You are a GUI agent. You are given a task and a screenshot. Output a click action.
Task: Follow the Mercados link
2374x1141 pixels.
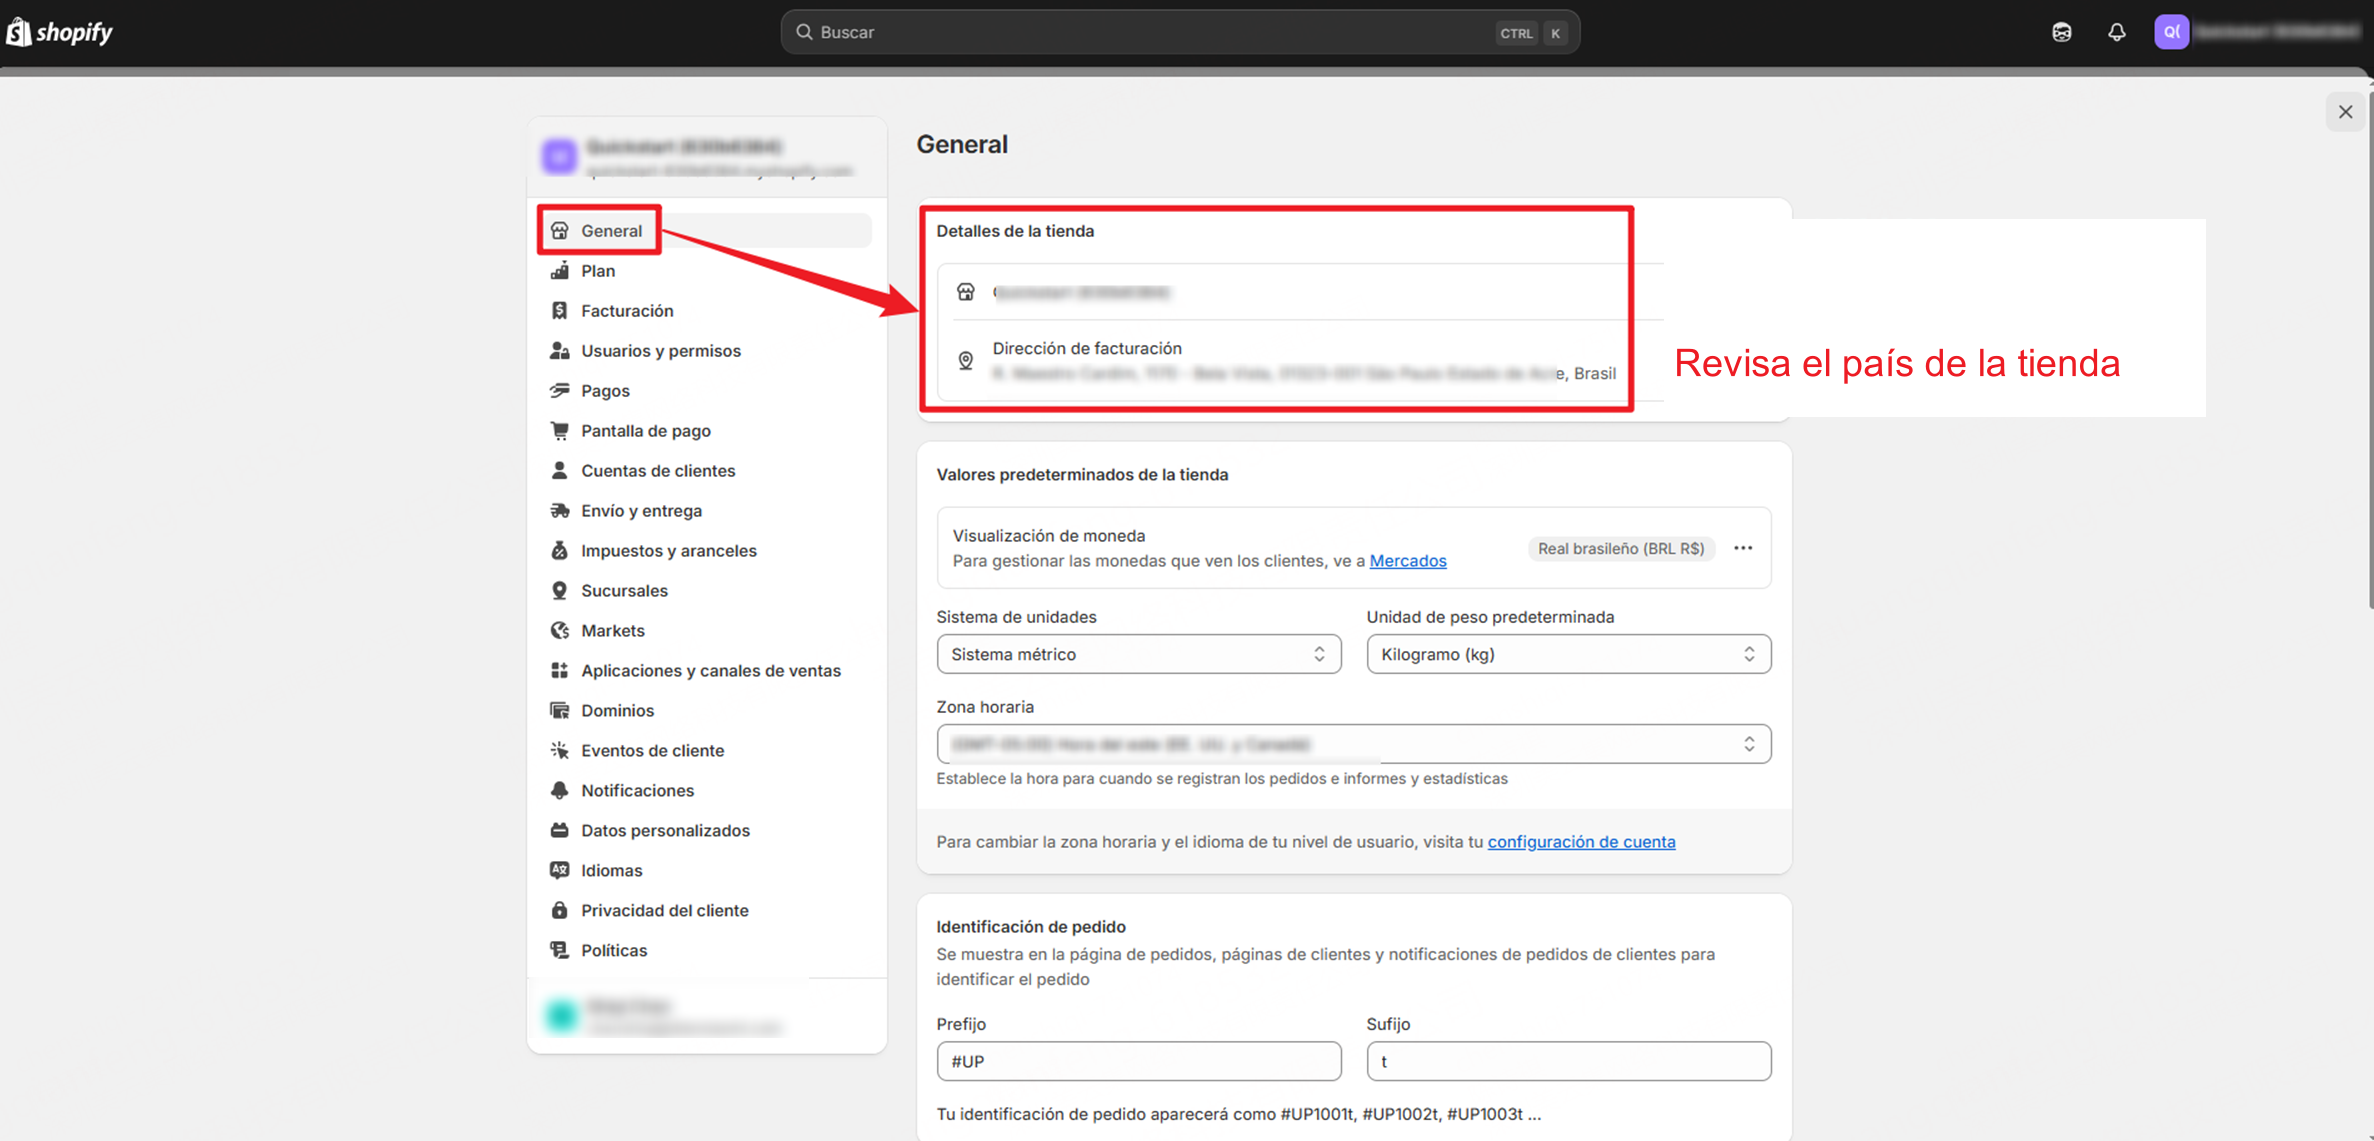tap(1407, 561)
